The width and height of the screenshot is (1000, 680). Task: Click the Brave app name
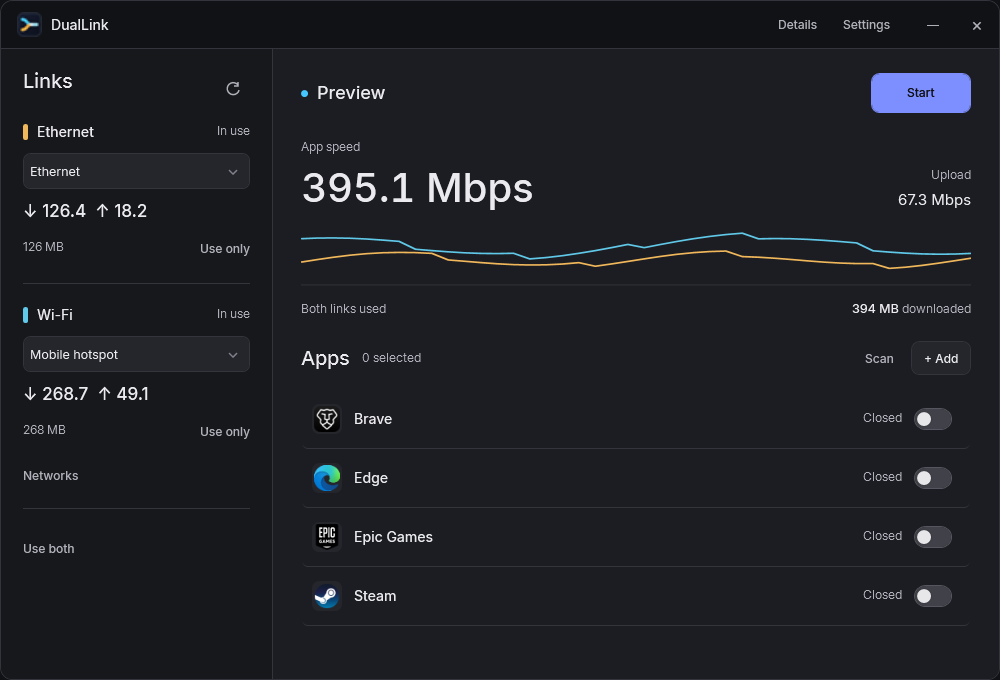[373, 419]
